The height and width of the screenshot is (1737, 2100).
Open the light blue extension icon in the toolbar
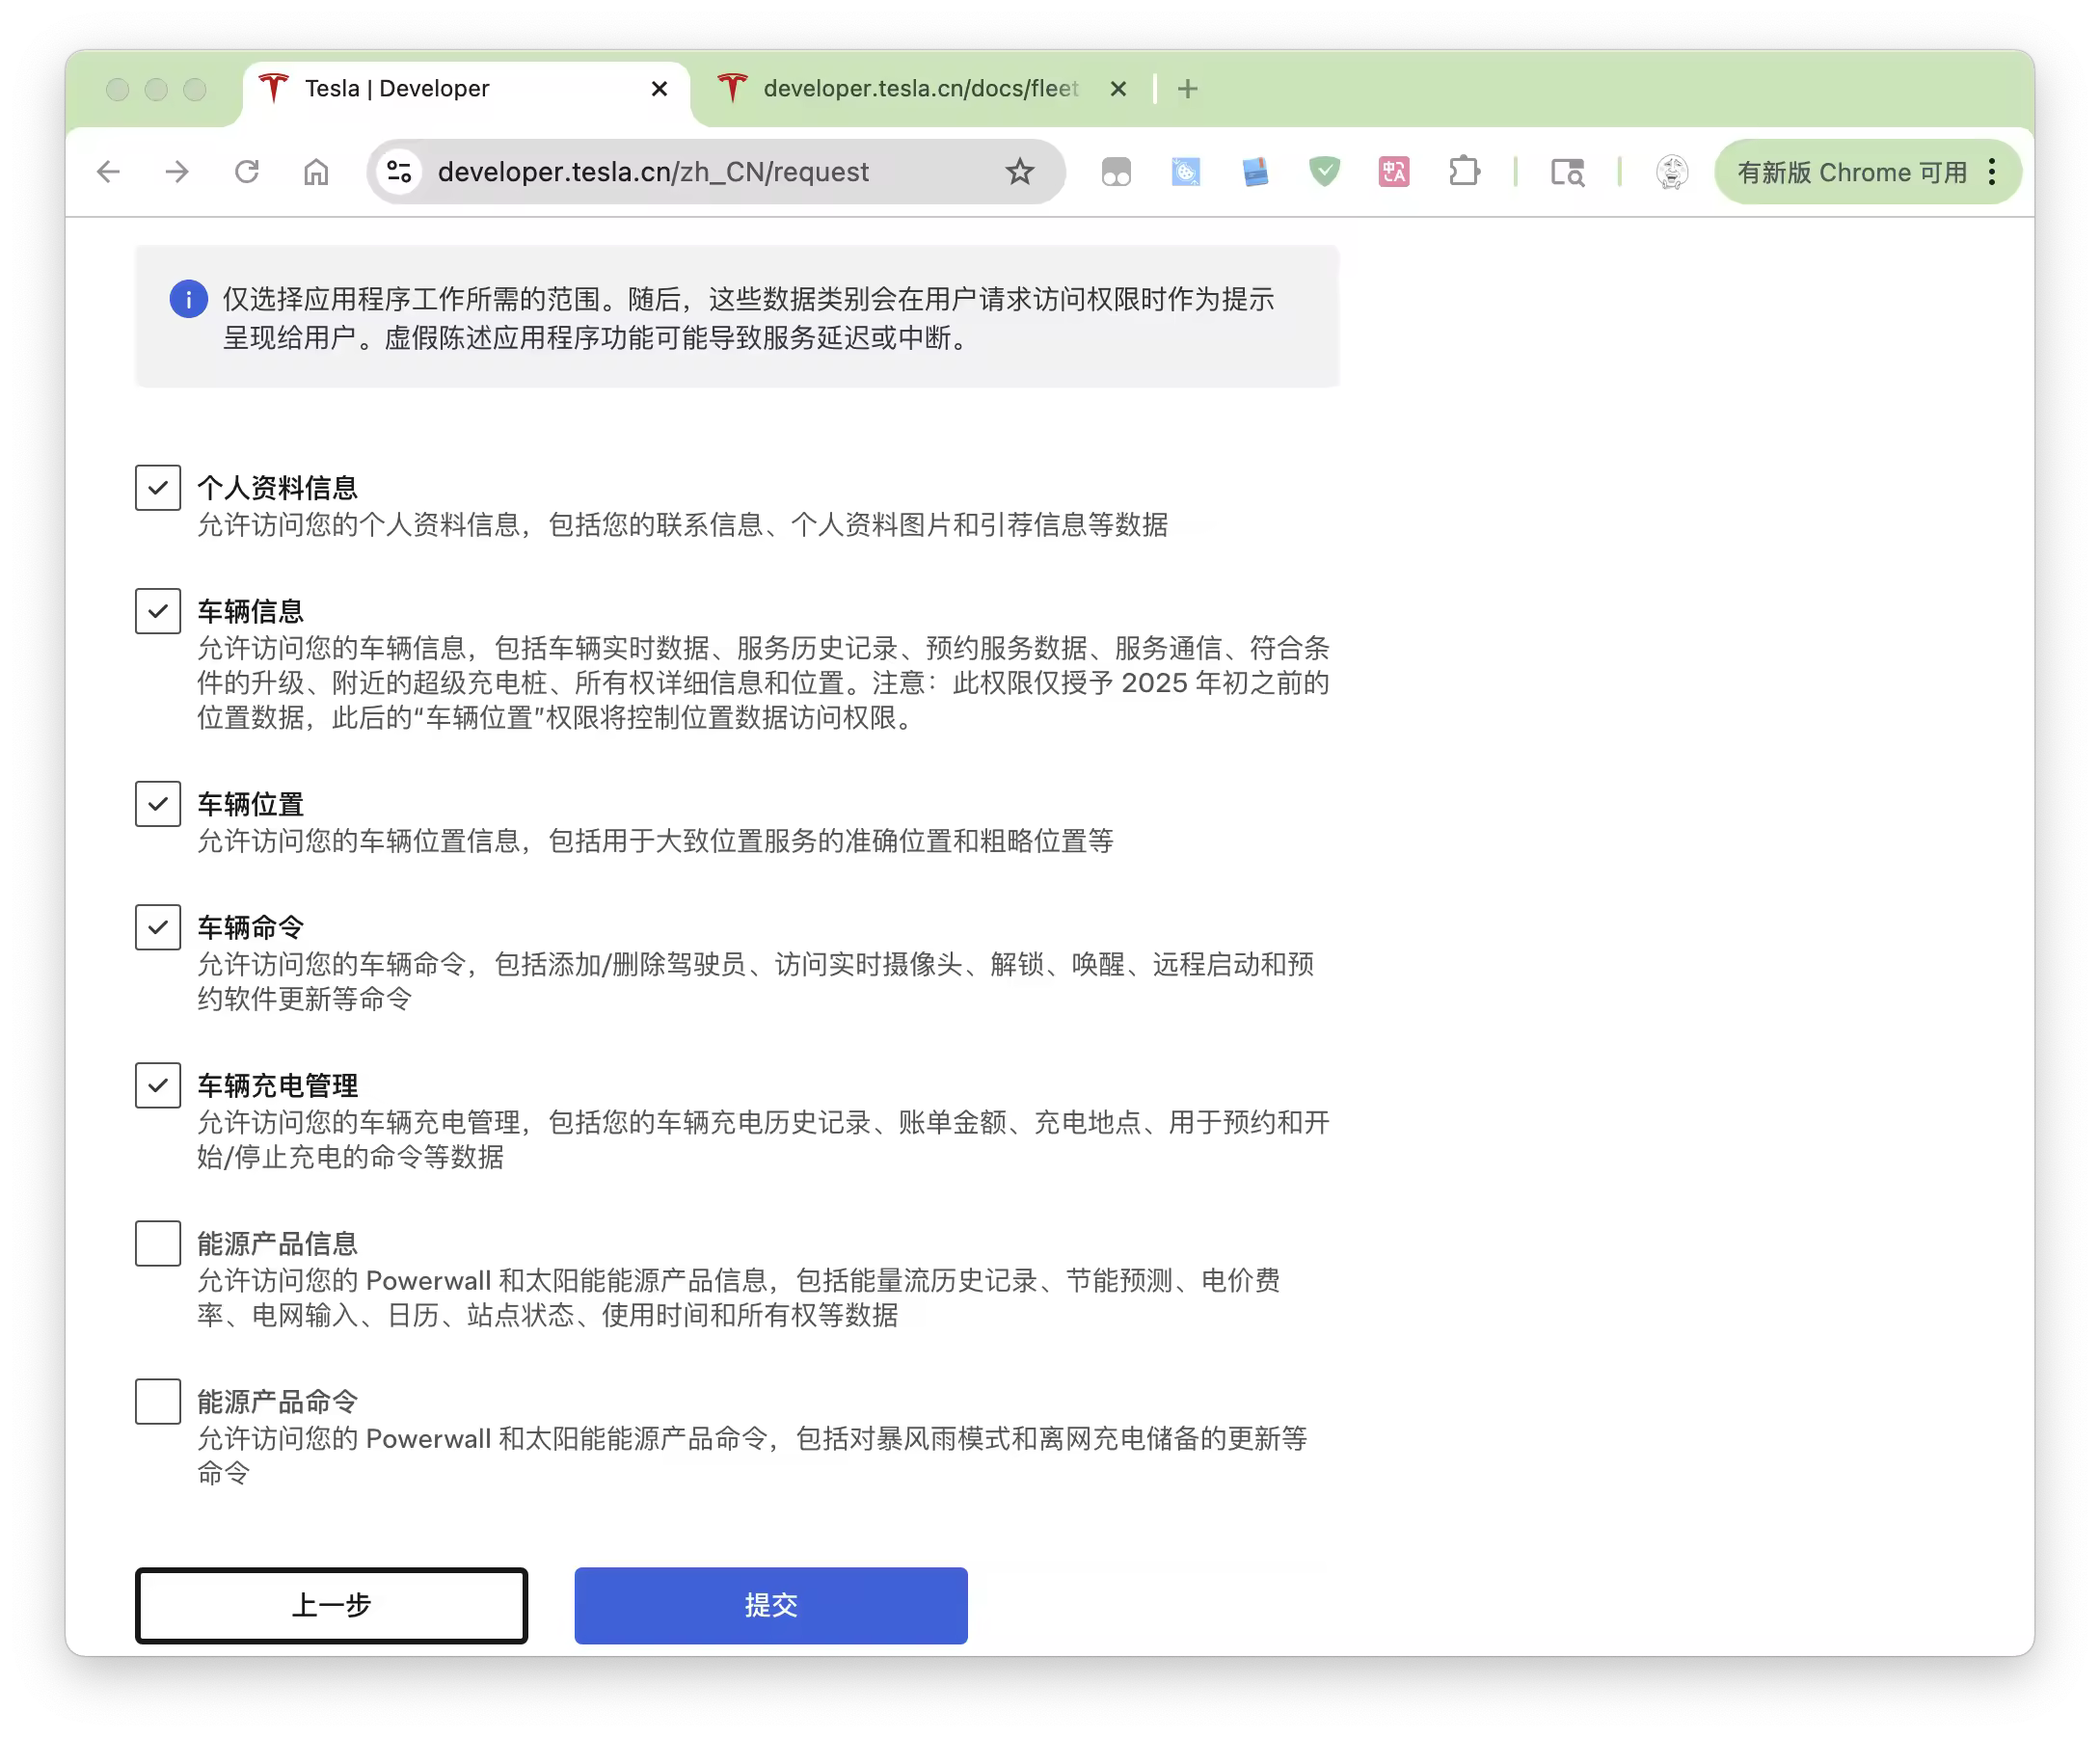point(1185,172)
